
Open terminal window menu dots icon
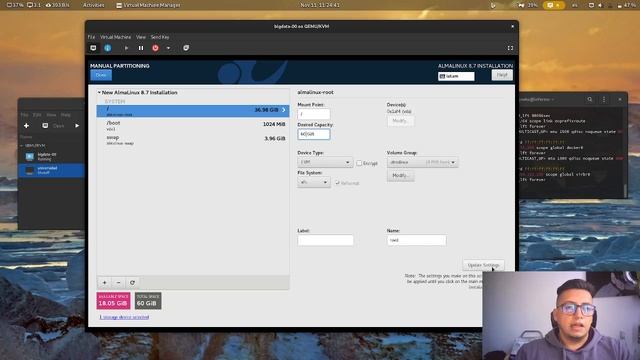(x=604, y=99)
